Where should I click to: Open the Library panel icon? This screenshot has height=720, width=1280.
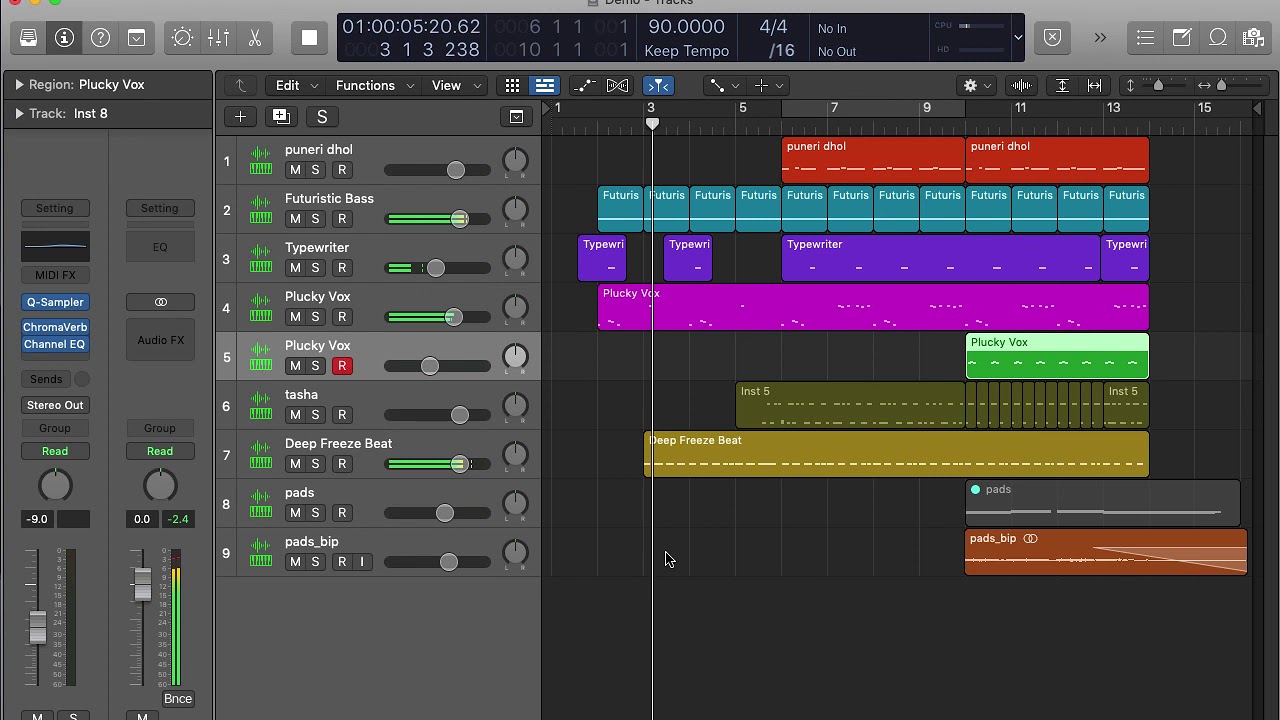[x=28, y=38]
